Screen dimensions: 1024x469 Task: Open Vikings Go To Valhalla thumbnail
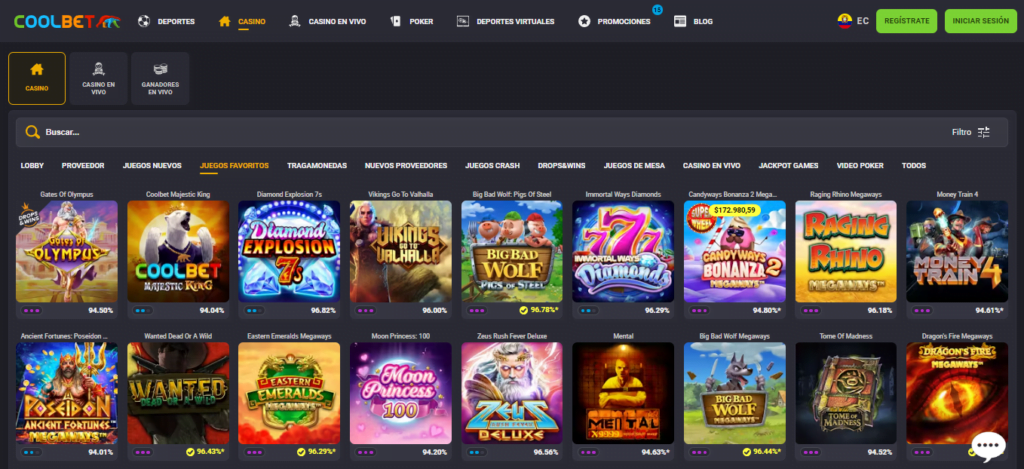click(x=400, y=251)
